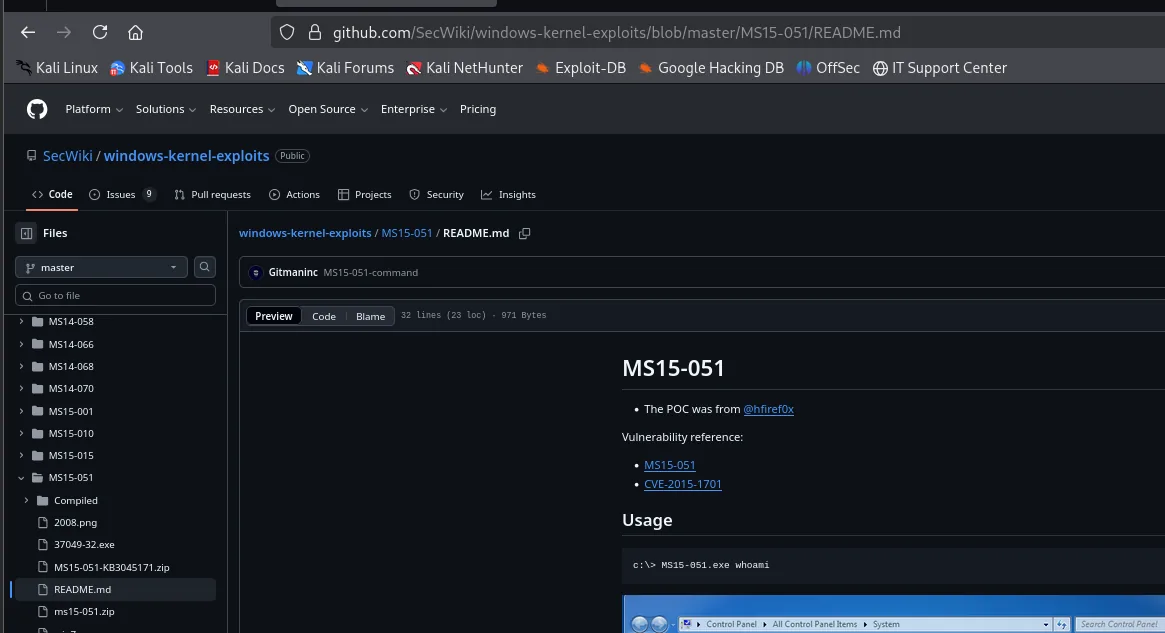Copy the README.md path with copy icon
Viewport: 1165px width, 633px height.
click(x=525, y=233)
